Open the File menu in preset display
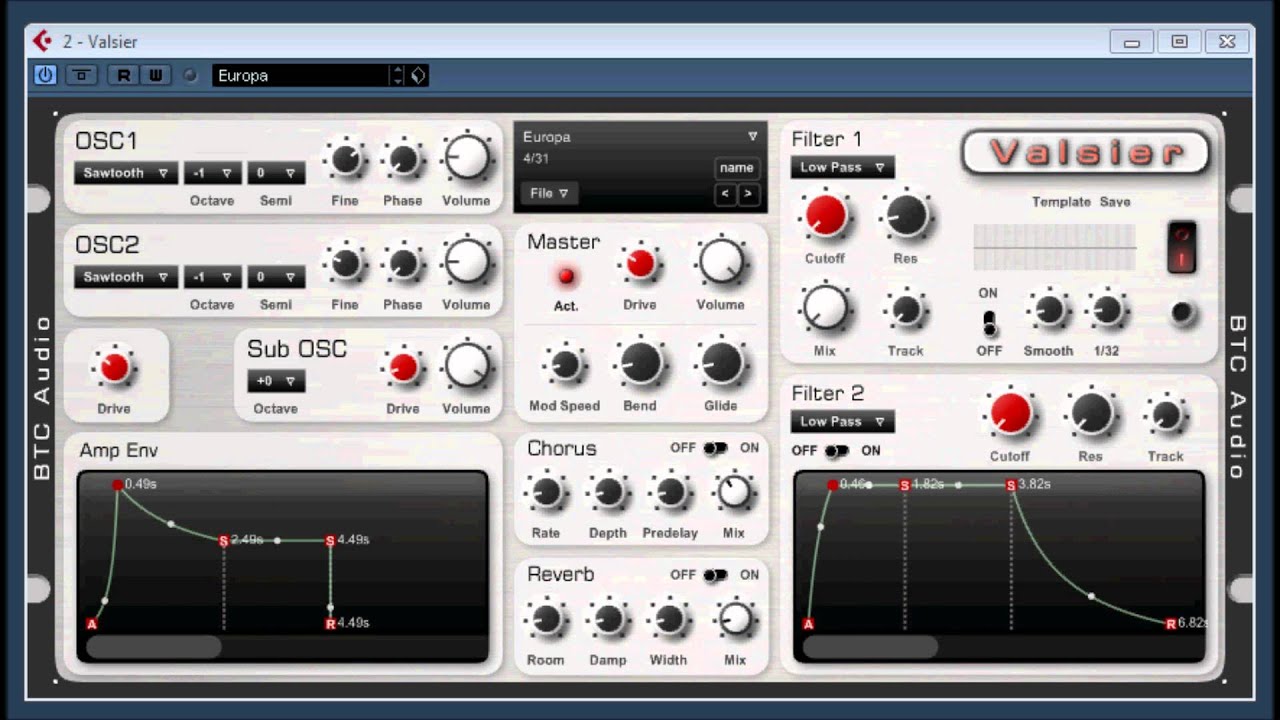This screenshot has width=1280, height=720. coord(549,193)
